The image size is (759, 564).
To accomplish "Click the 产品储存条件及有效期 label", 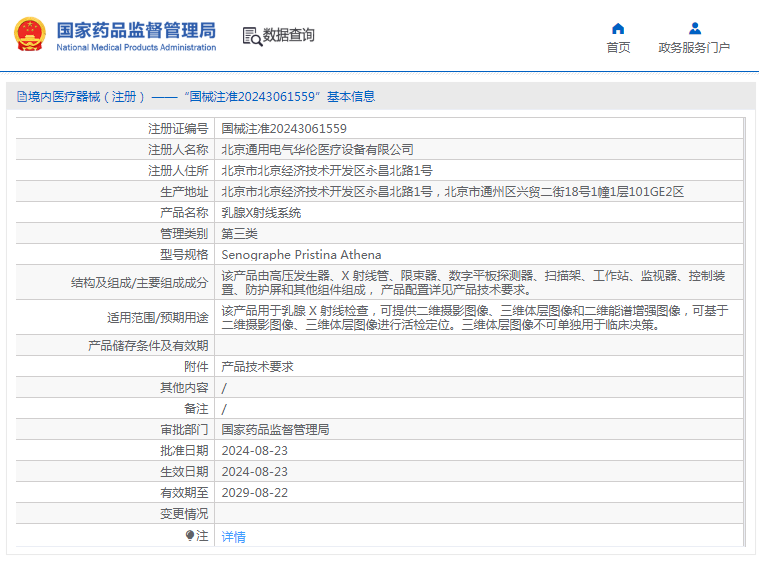I will click(148, 346).
